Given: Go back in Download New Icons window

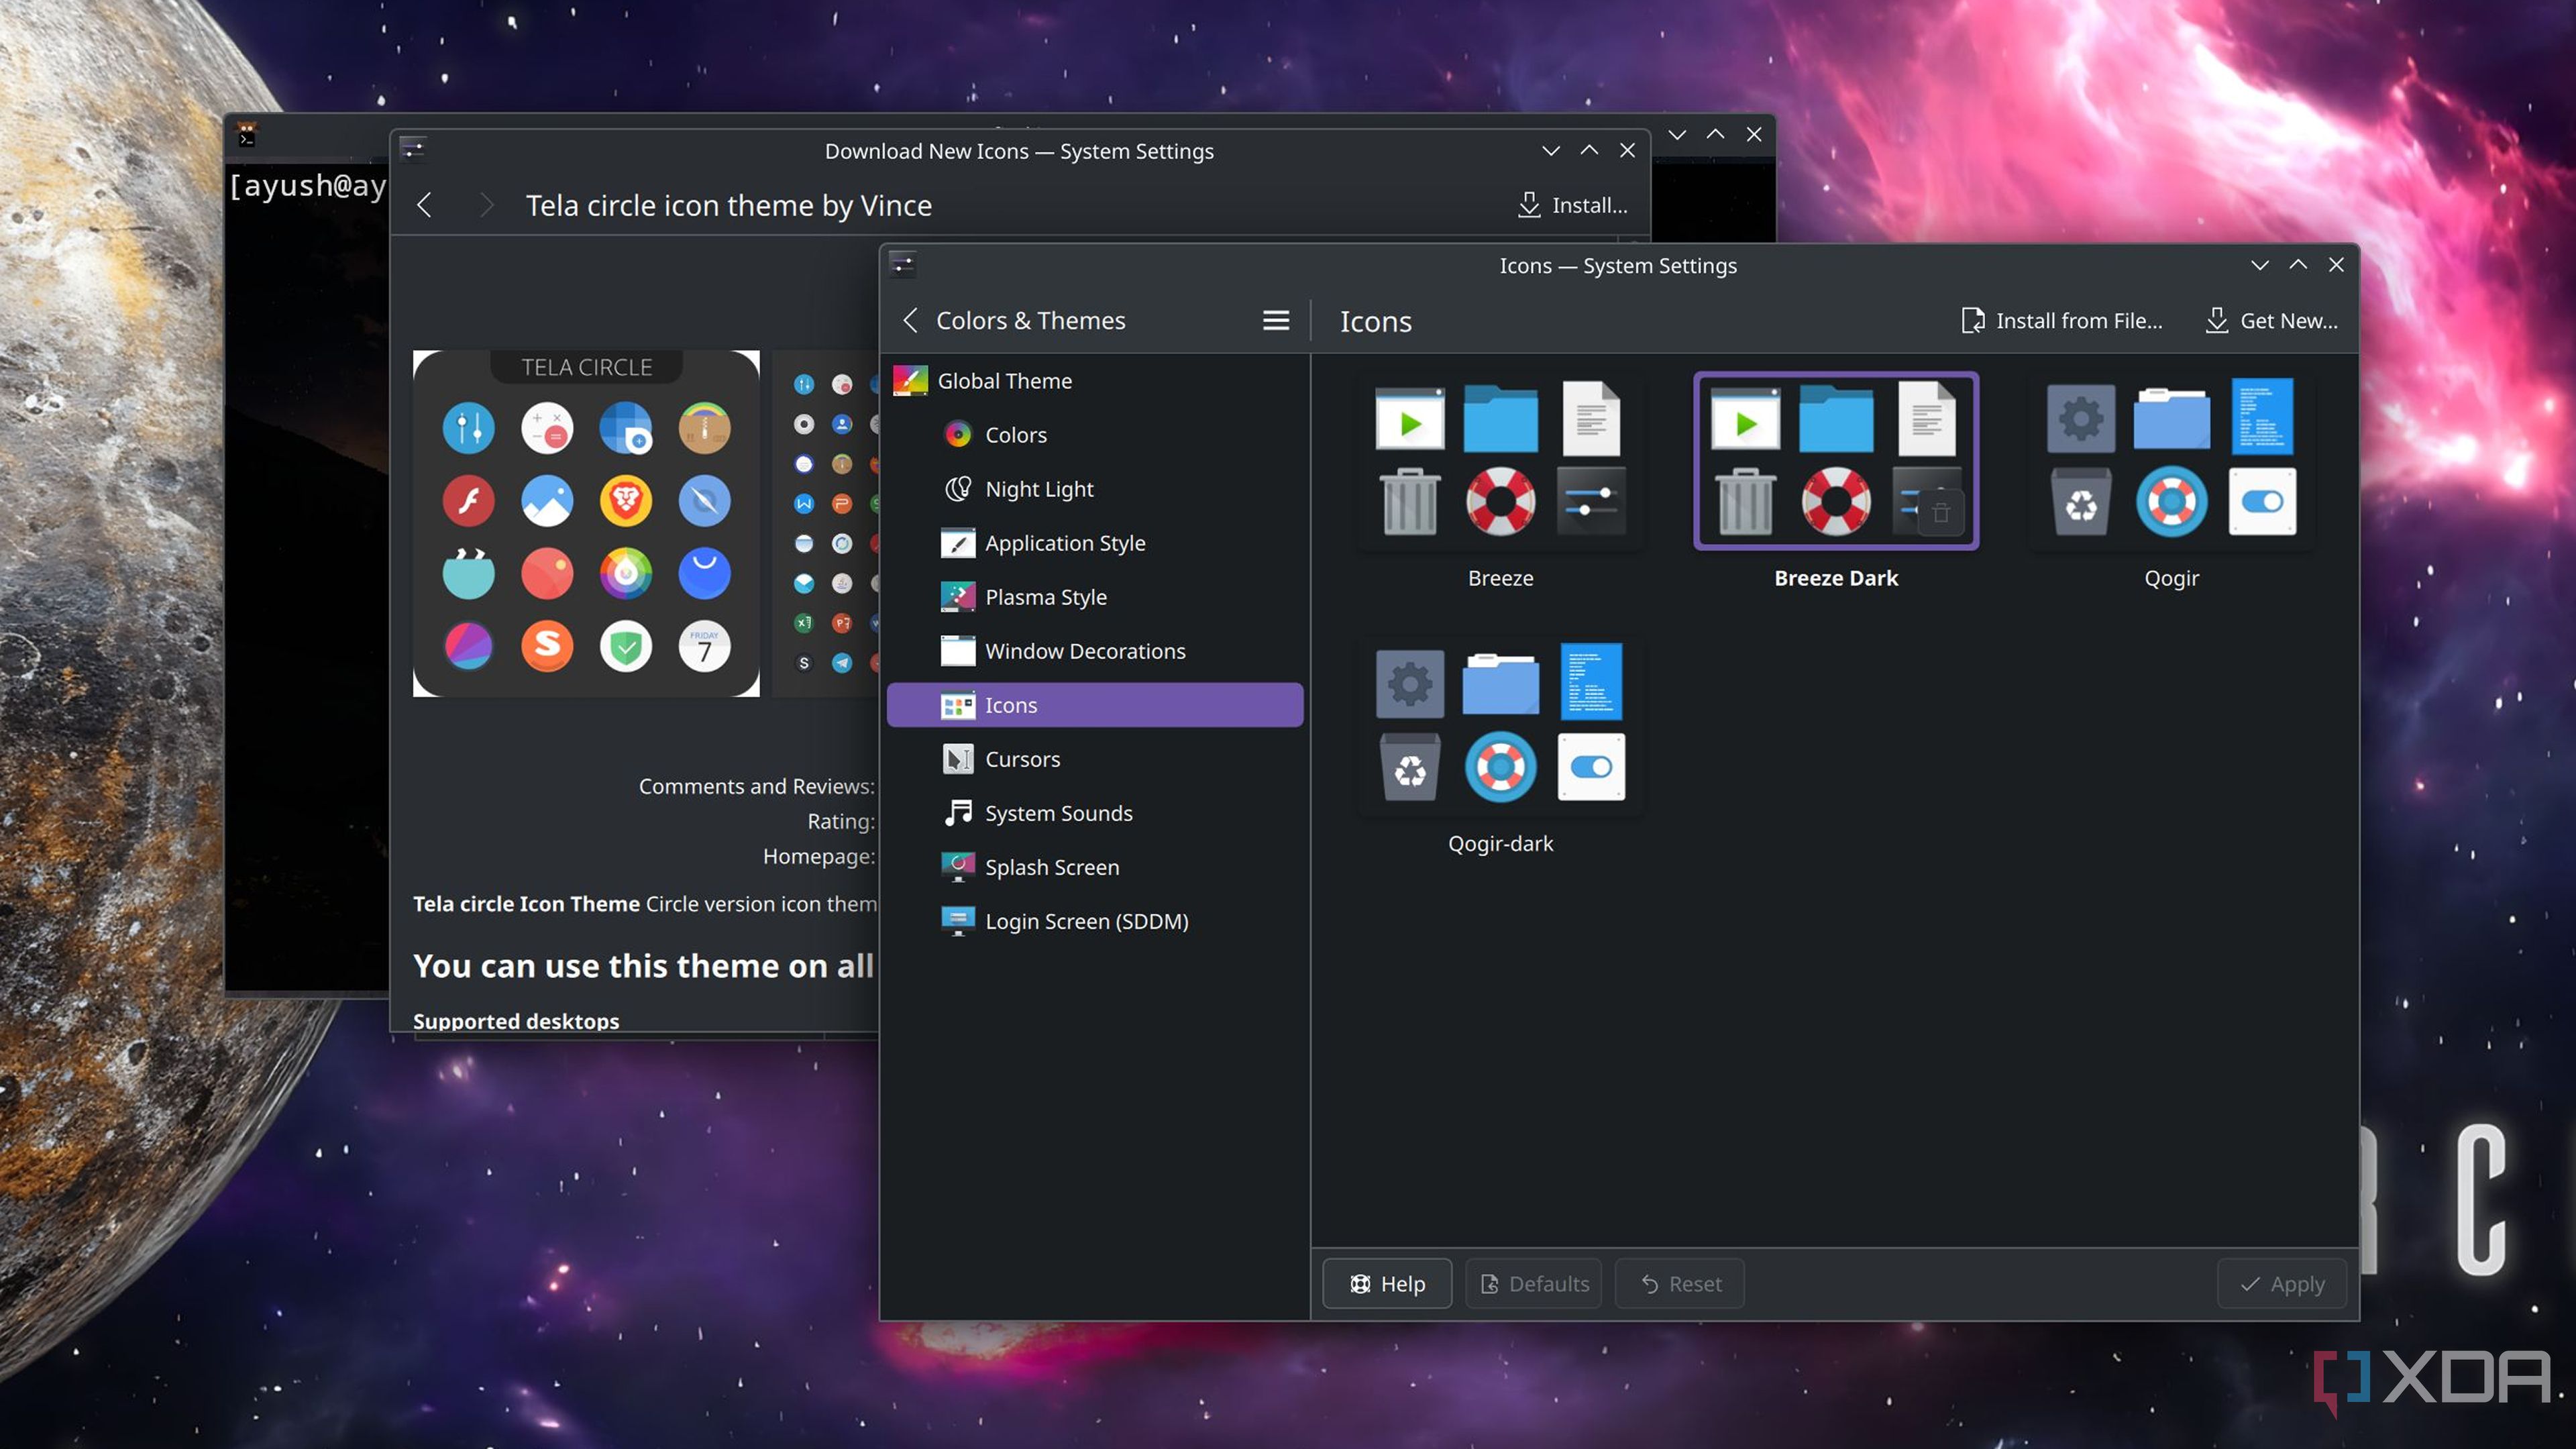Looking at the screenshot, I should [425, 206].
